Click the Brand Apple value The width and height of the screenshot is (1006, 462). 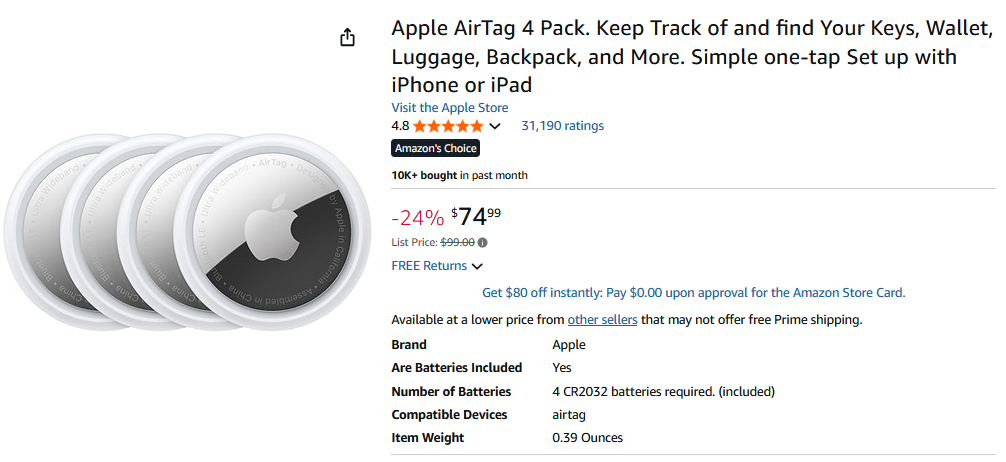[569, 345]
